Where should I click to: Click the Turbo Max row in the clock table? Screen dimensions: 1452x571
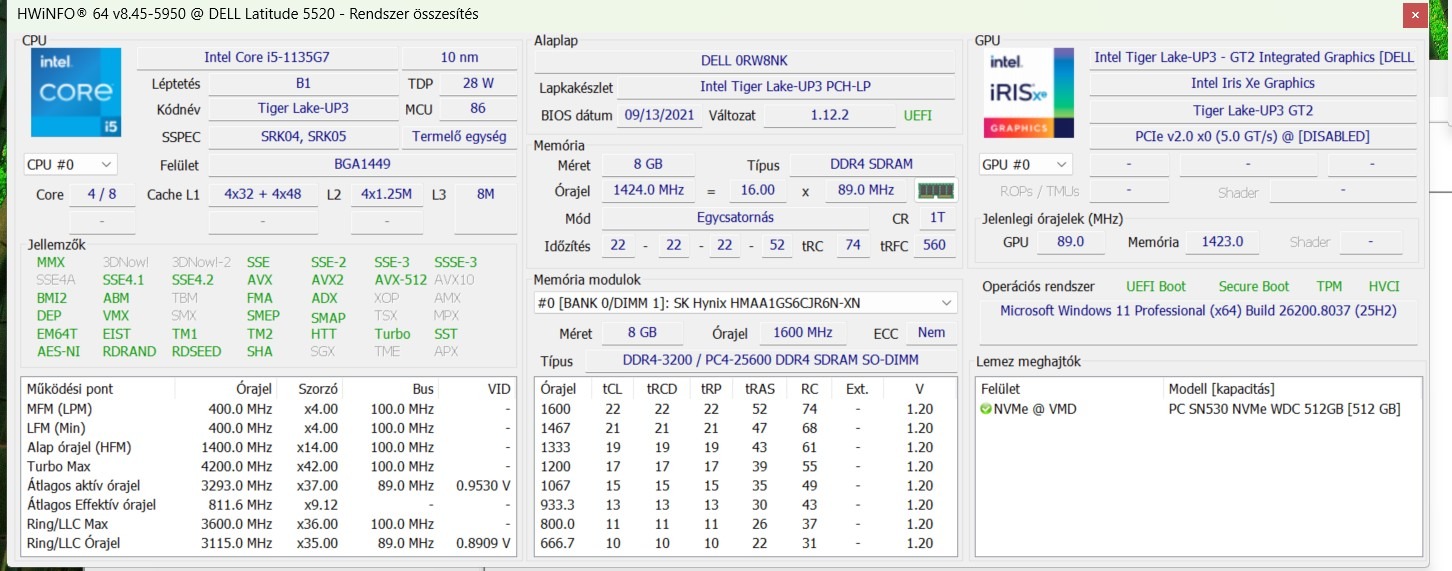coord(268,466)
